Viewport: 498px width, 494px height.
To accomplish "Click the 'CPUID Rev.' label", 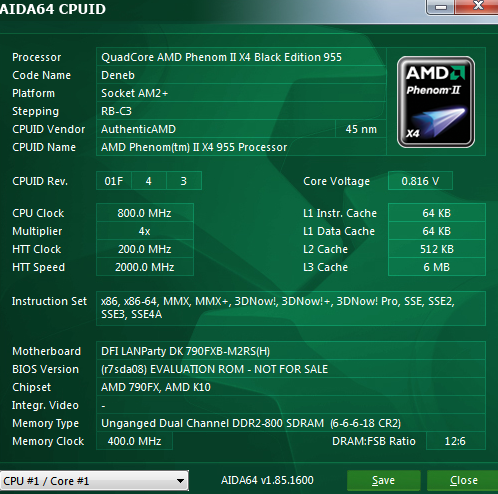I will (40, 181).
